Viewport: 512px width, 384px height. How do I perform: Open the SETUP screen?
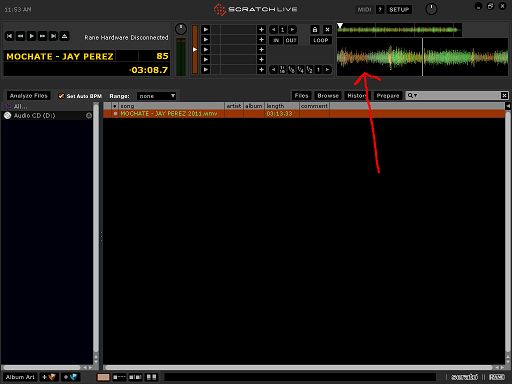coord(399,10)
